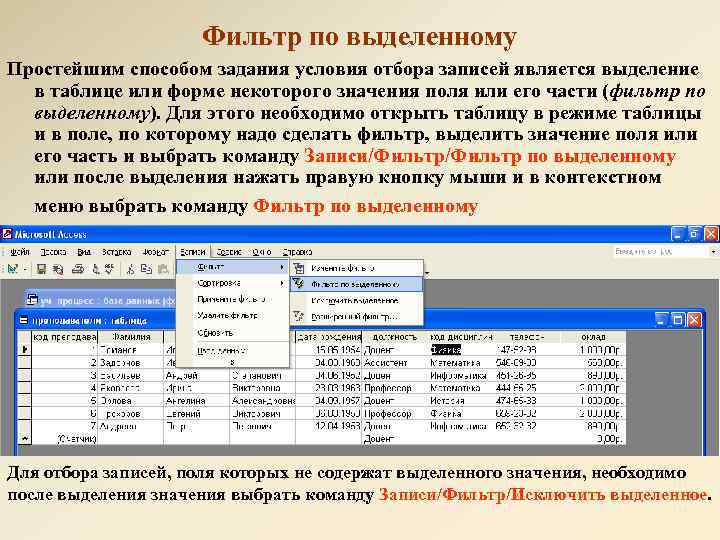The width and height of the screenshot is (720, 540).
Task: Open the Сервис menu
Action: [229, 252]
